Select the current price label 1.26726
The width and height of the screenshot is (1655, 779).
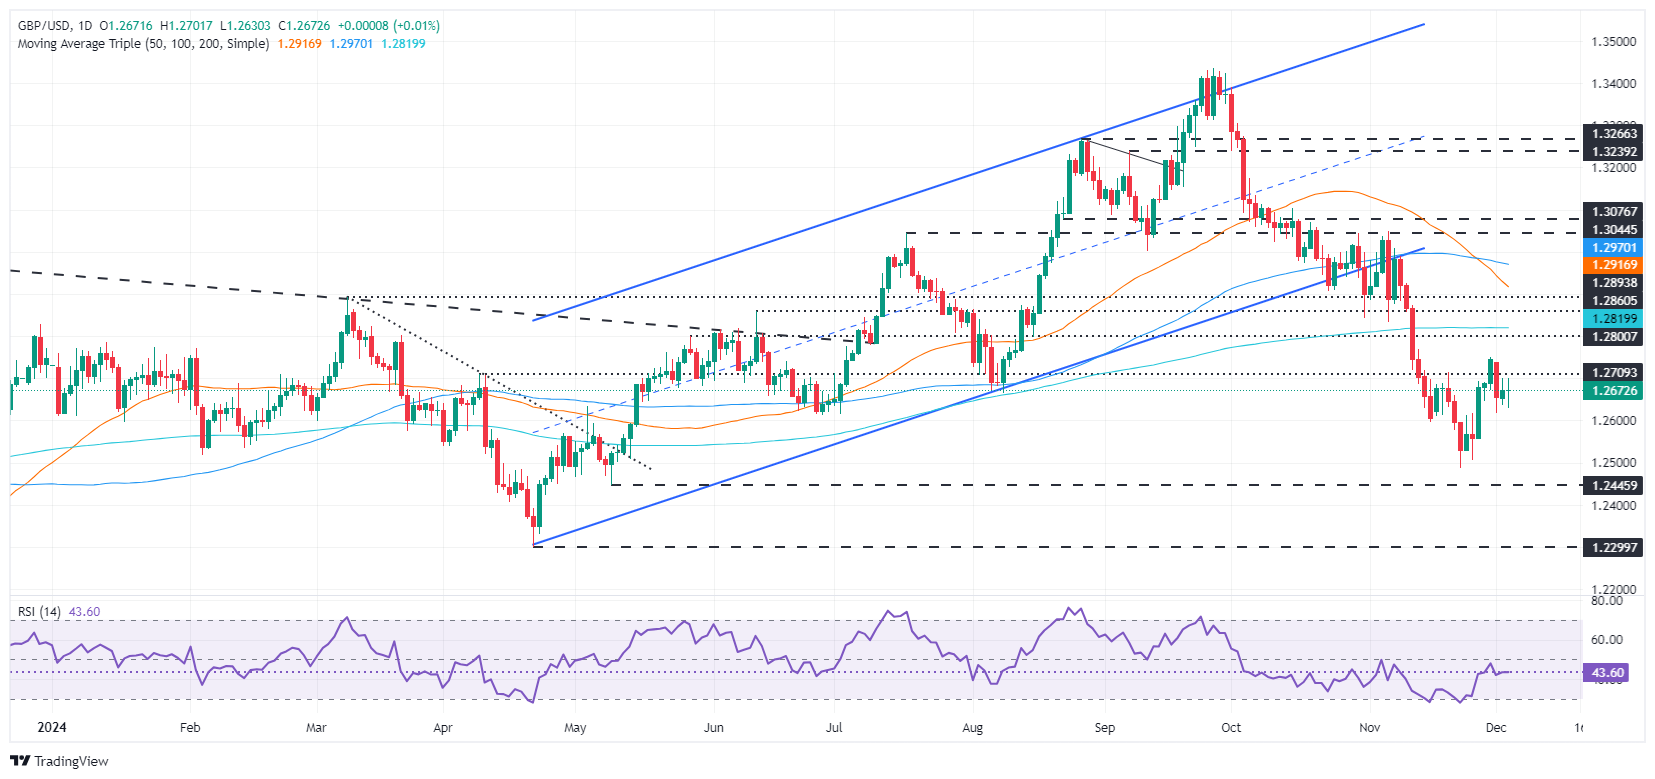coord(1614,391)
